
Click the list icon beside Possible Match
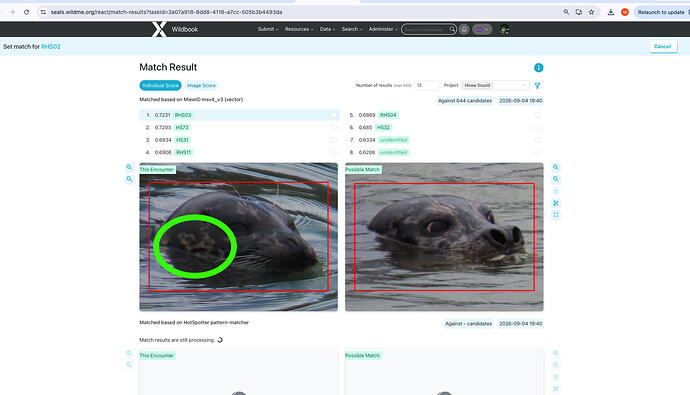(x=556, y=191)
